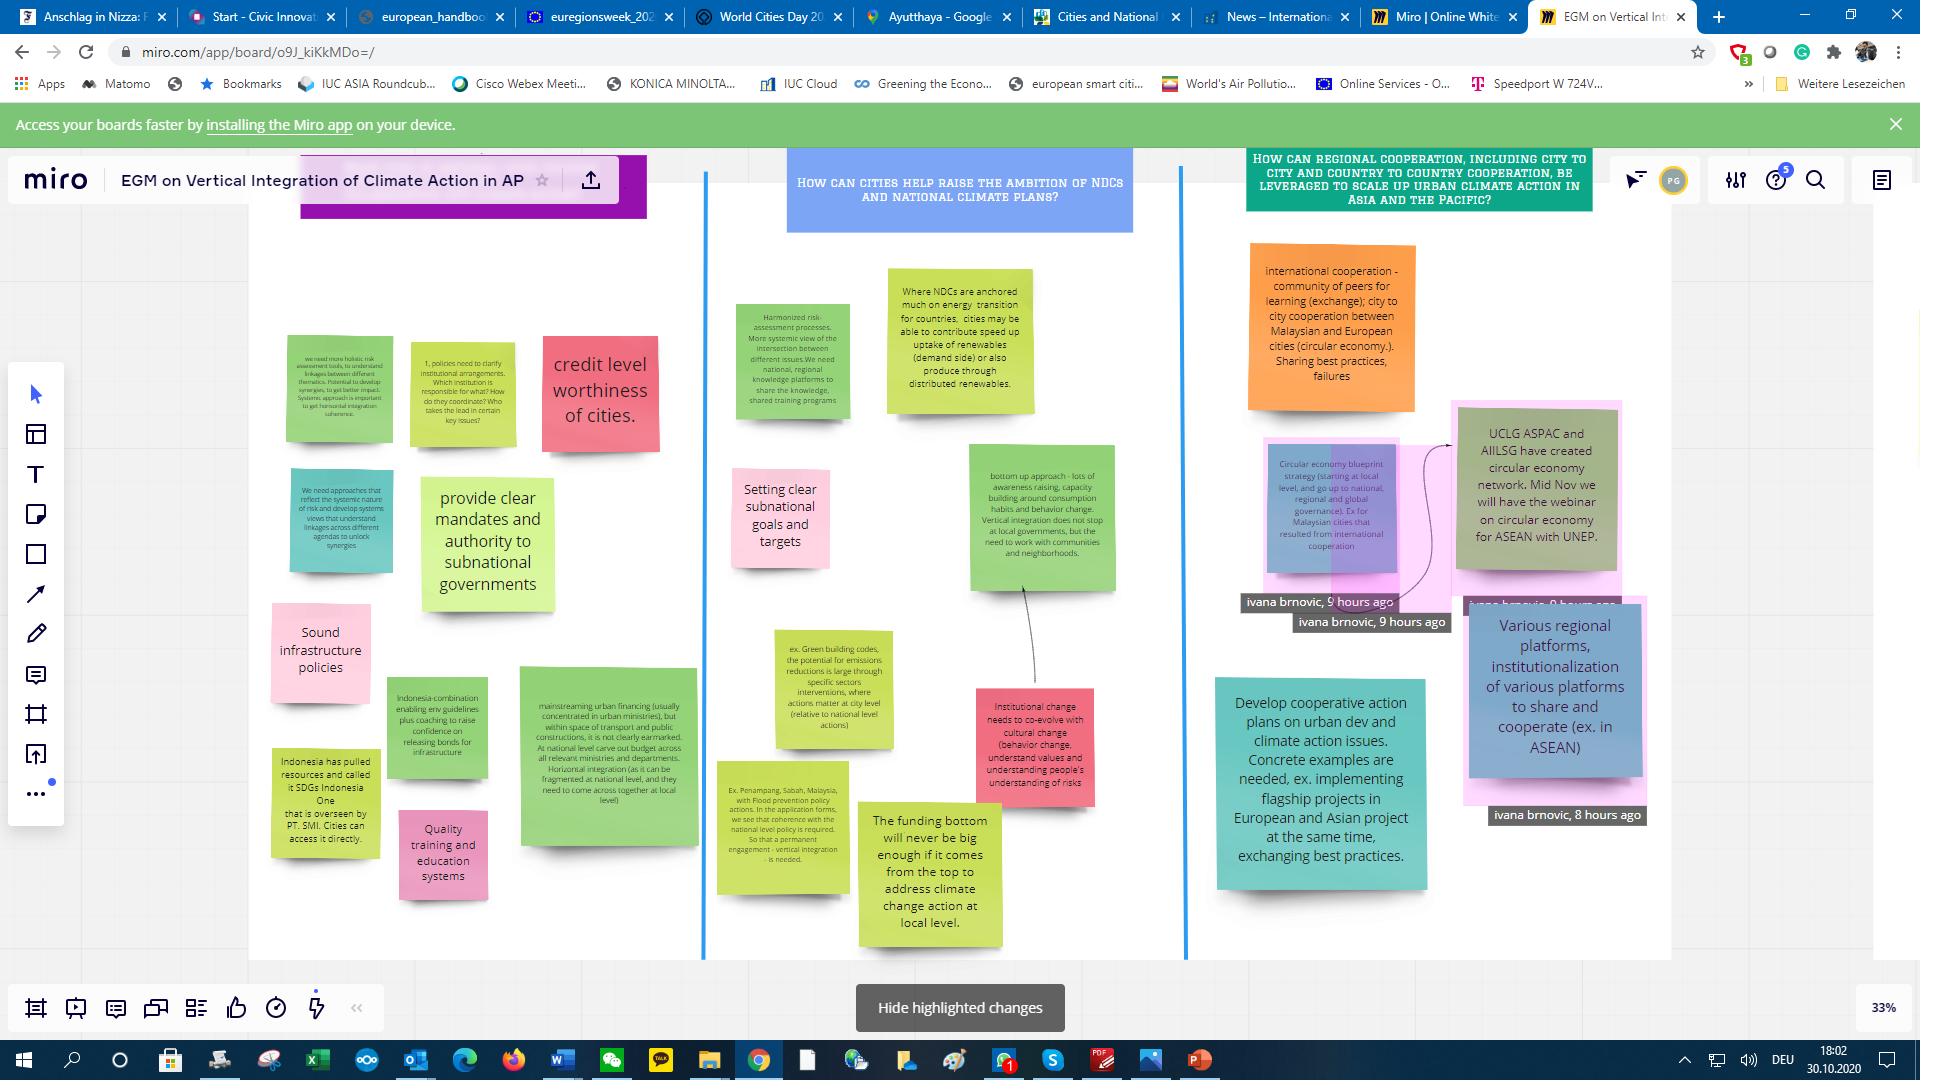Open the 33% zoom level menu
The width and height of the screenshot is (1938, 1080).
[x=1883, y=1008]
